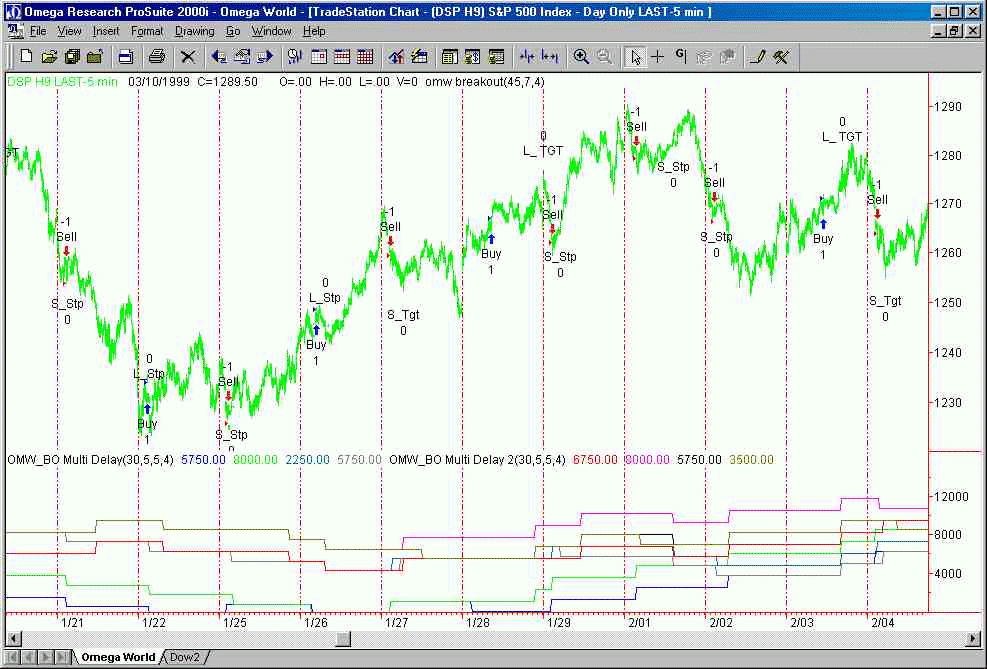Click the horizontal scrollbar thumb
Screen dimensions: 987x669
(x=343, y=639)
